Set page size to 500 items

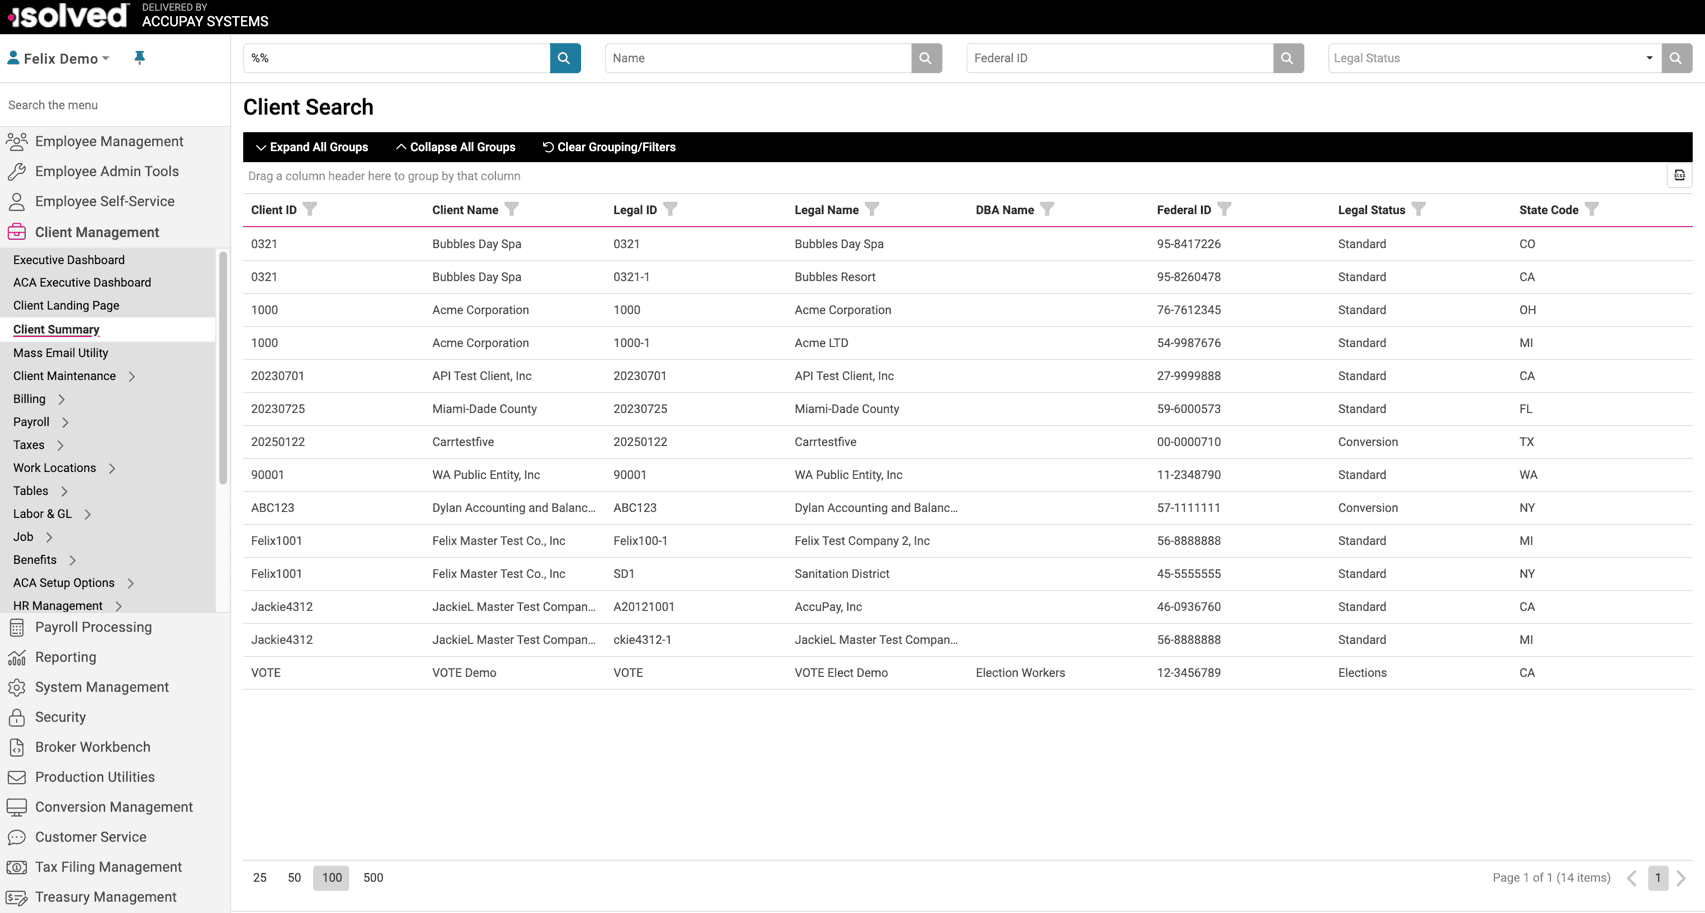(373, 878)
